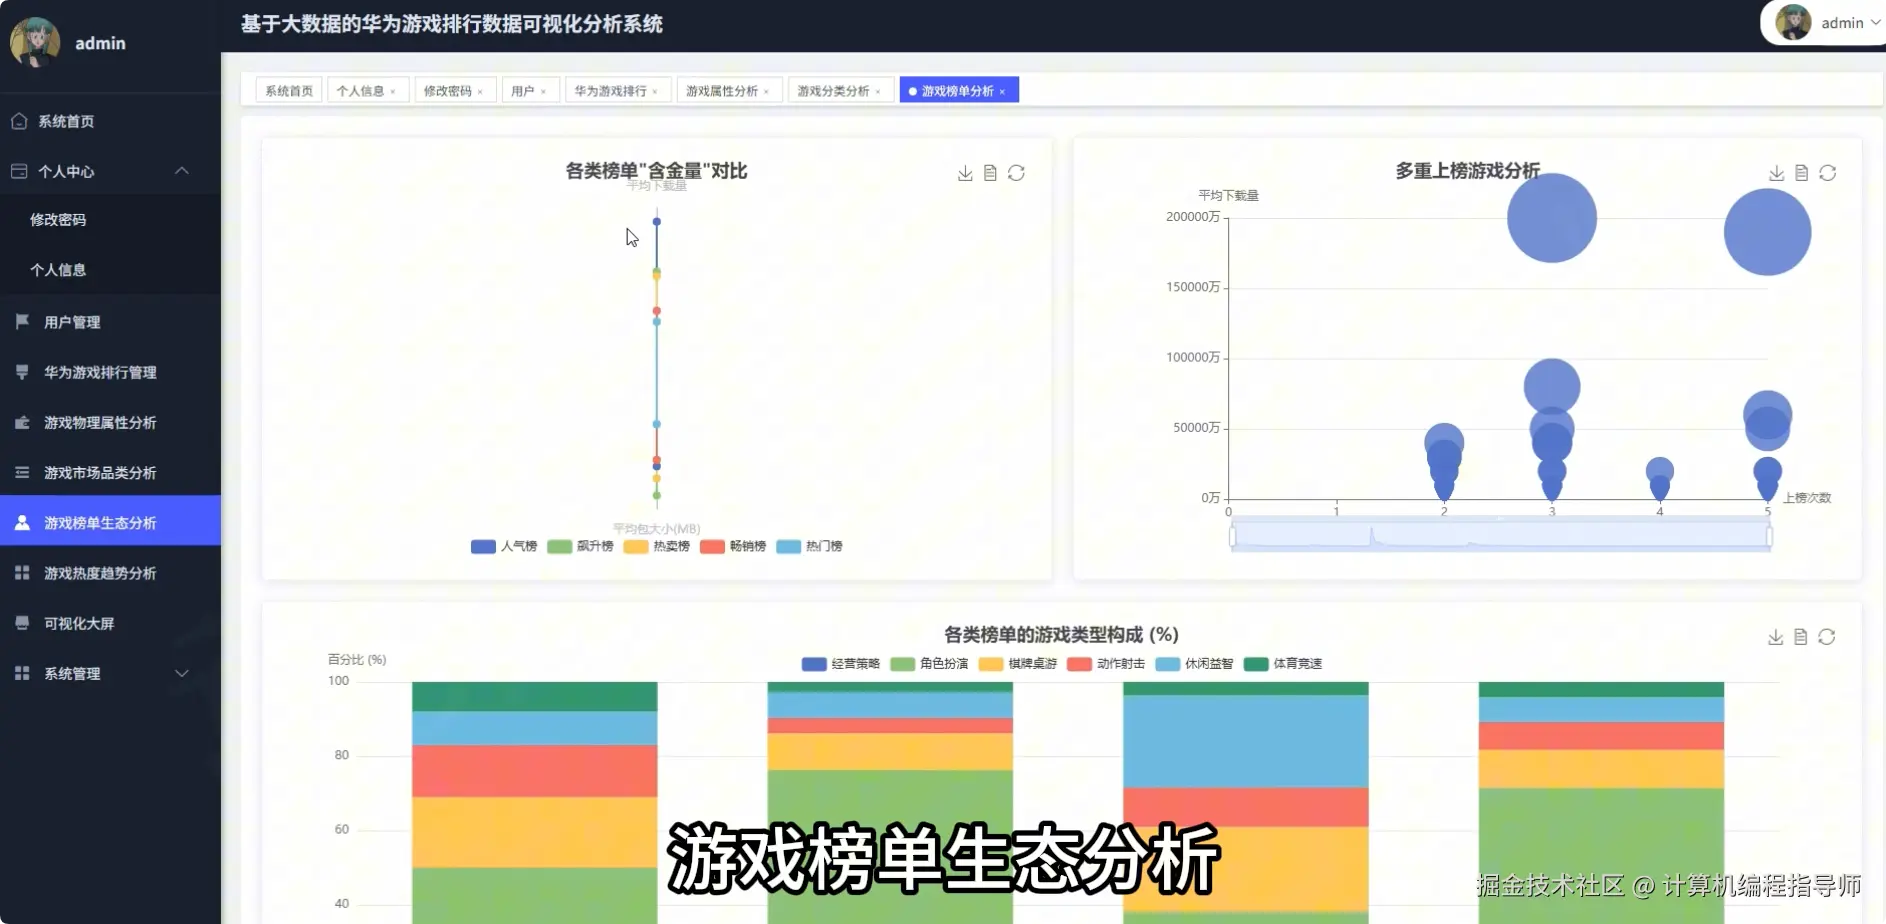Close the 游戏分类分析 tab

878,92
